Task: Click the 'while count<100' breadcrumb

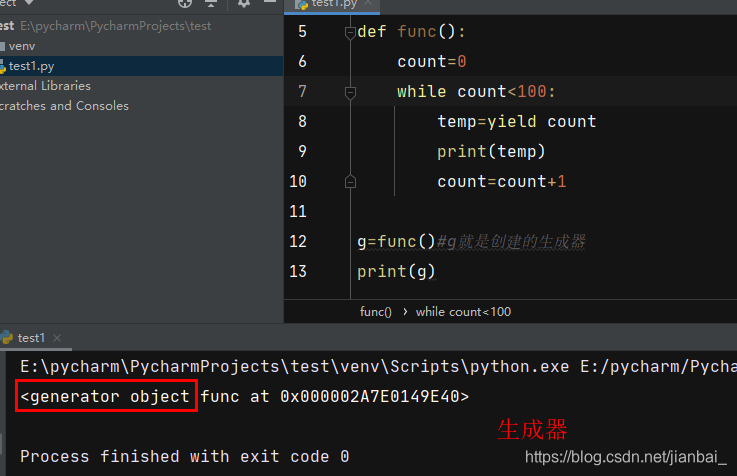Action: pyautogui.click(x=463, y=312)
